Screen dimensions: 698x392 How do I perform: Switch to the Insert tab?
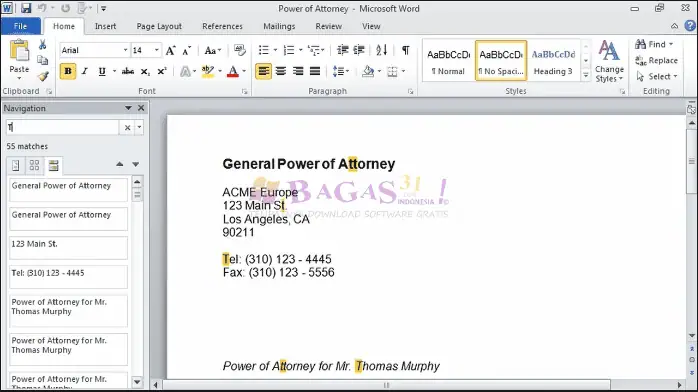106,26
